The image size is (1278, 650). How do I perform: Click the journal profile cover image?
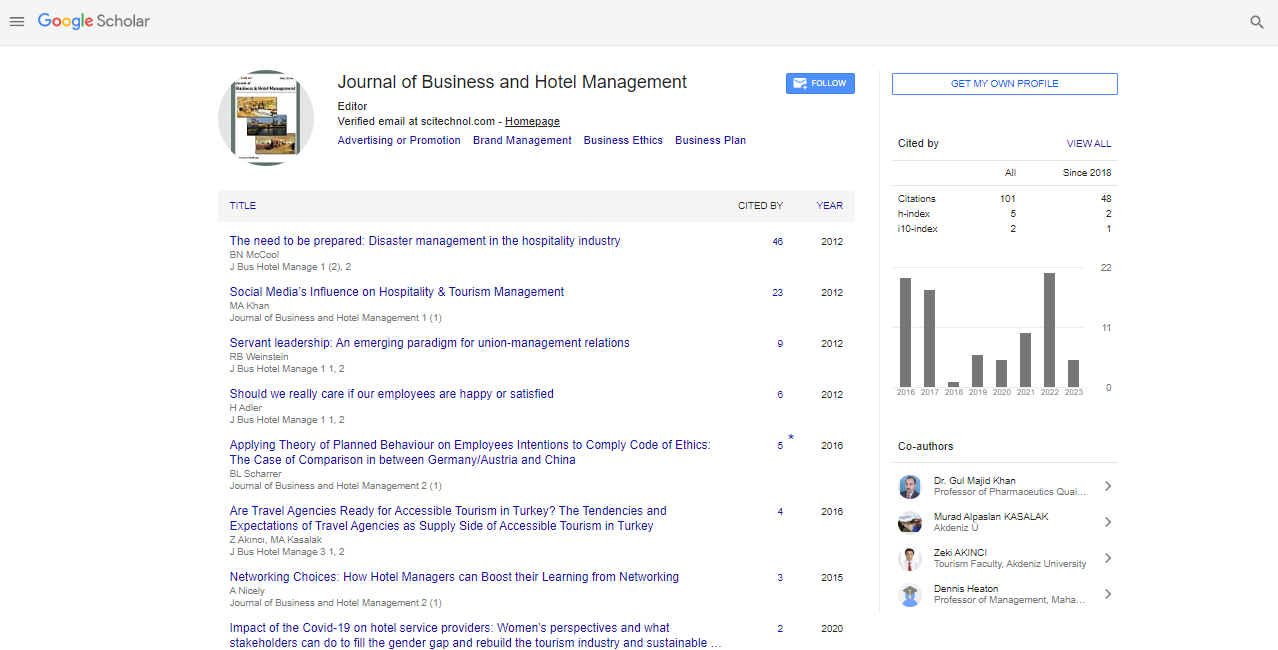tap(266, 118)
